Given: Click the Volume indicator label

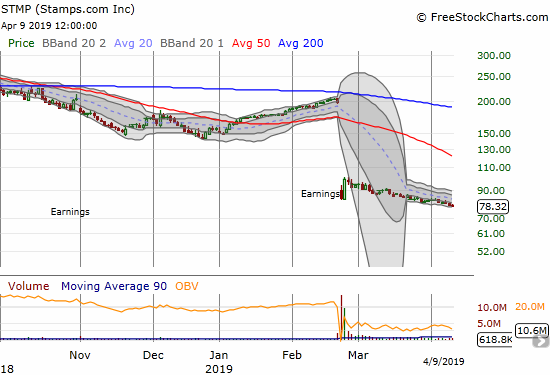Looking at the screenshot, I should click(x=29, y=286).
